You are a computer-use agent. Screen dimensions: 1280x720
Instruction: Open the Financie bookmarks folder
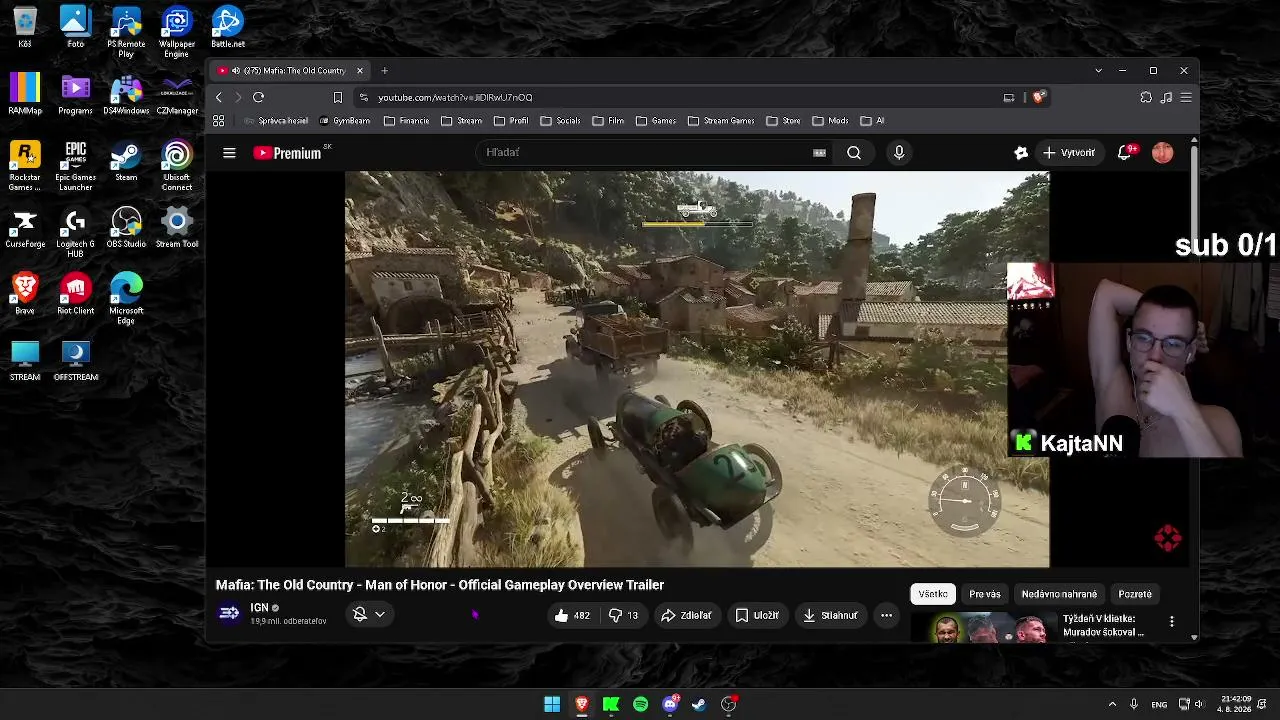407,121
